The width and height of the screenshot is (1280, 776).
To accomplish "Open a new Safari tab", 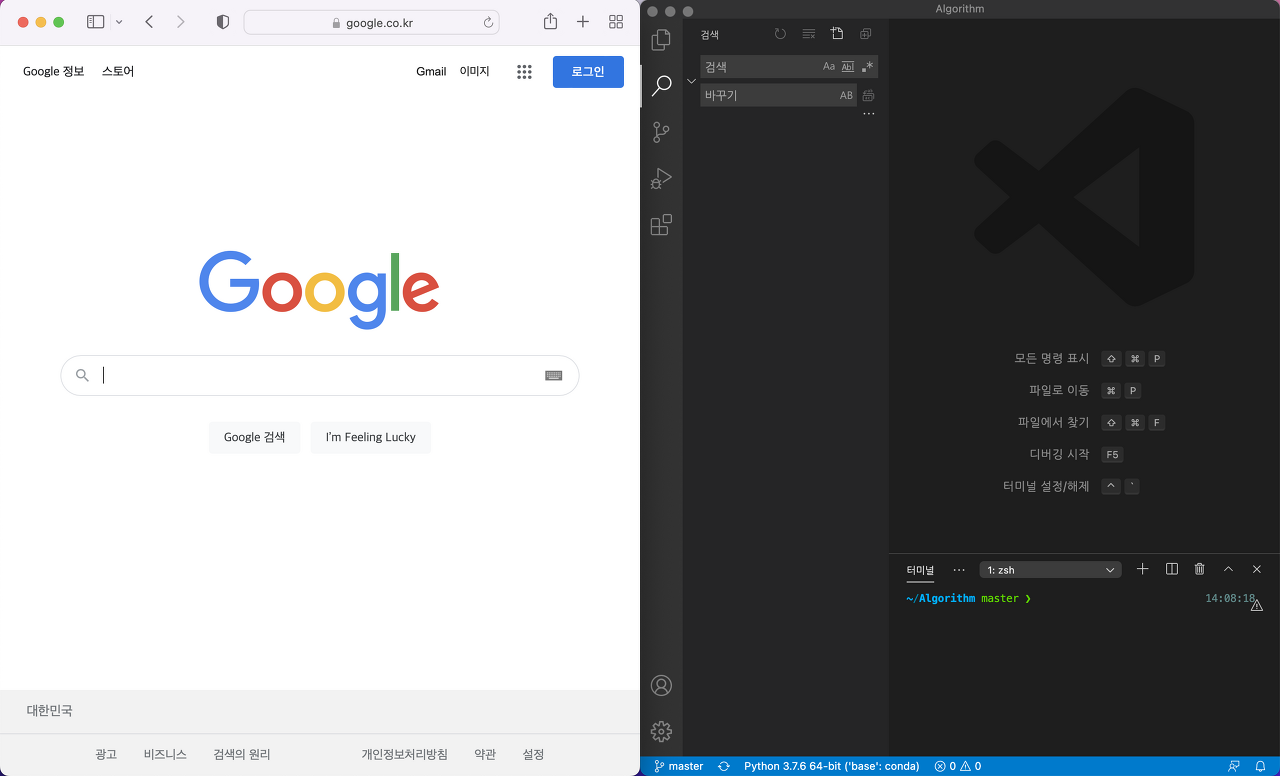I will (x=583, y=22).
